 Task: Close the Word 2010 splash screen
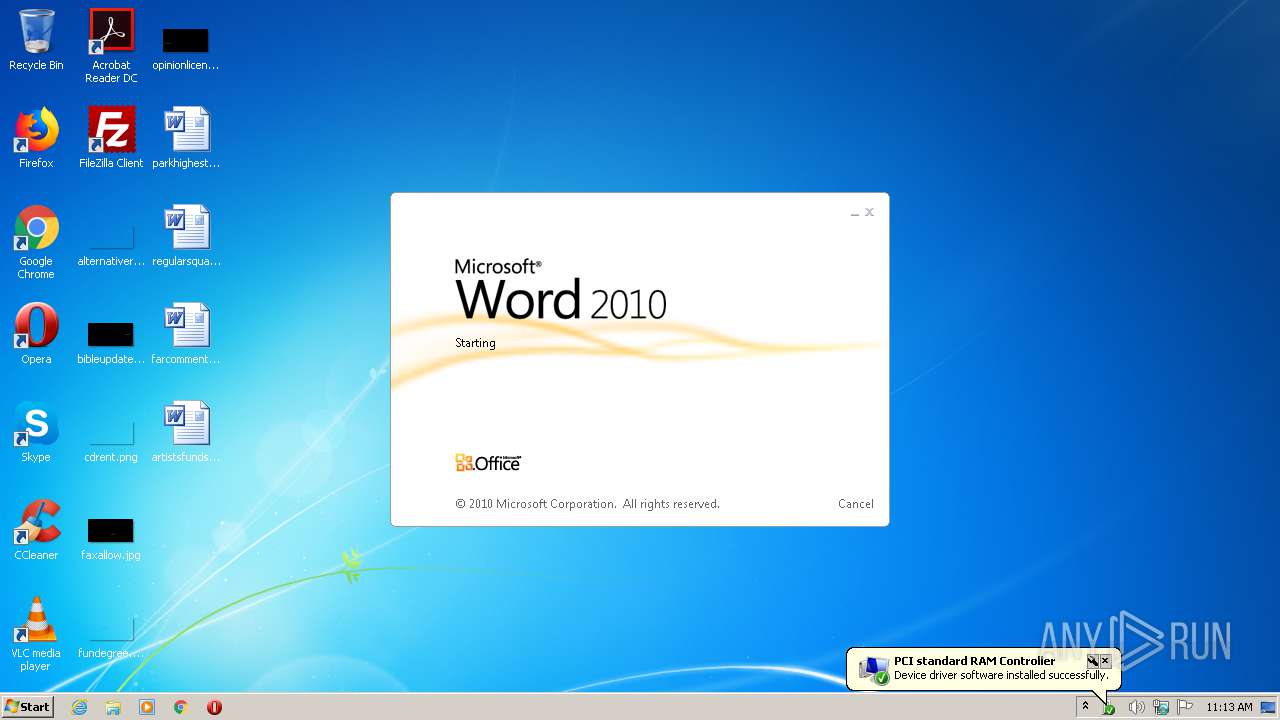point(869,212)
